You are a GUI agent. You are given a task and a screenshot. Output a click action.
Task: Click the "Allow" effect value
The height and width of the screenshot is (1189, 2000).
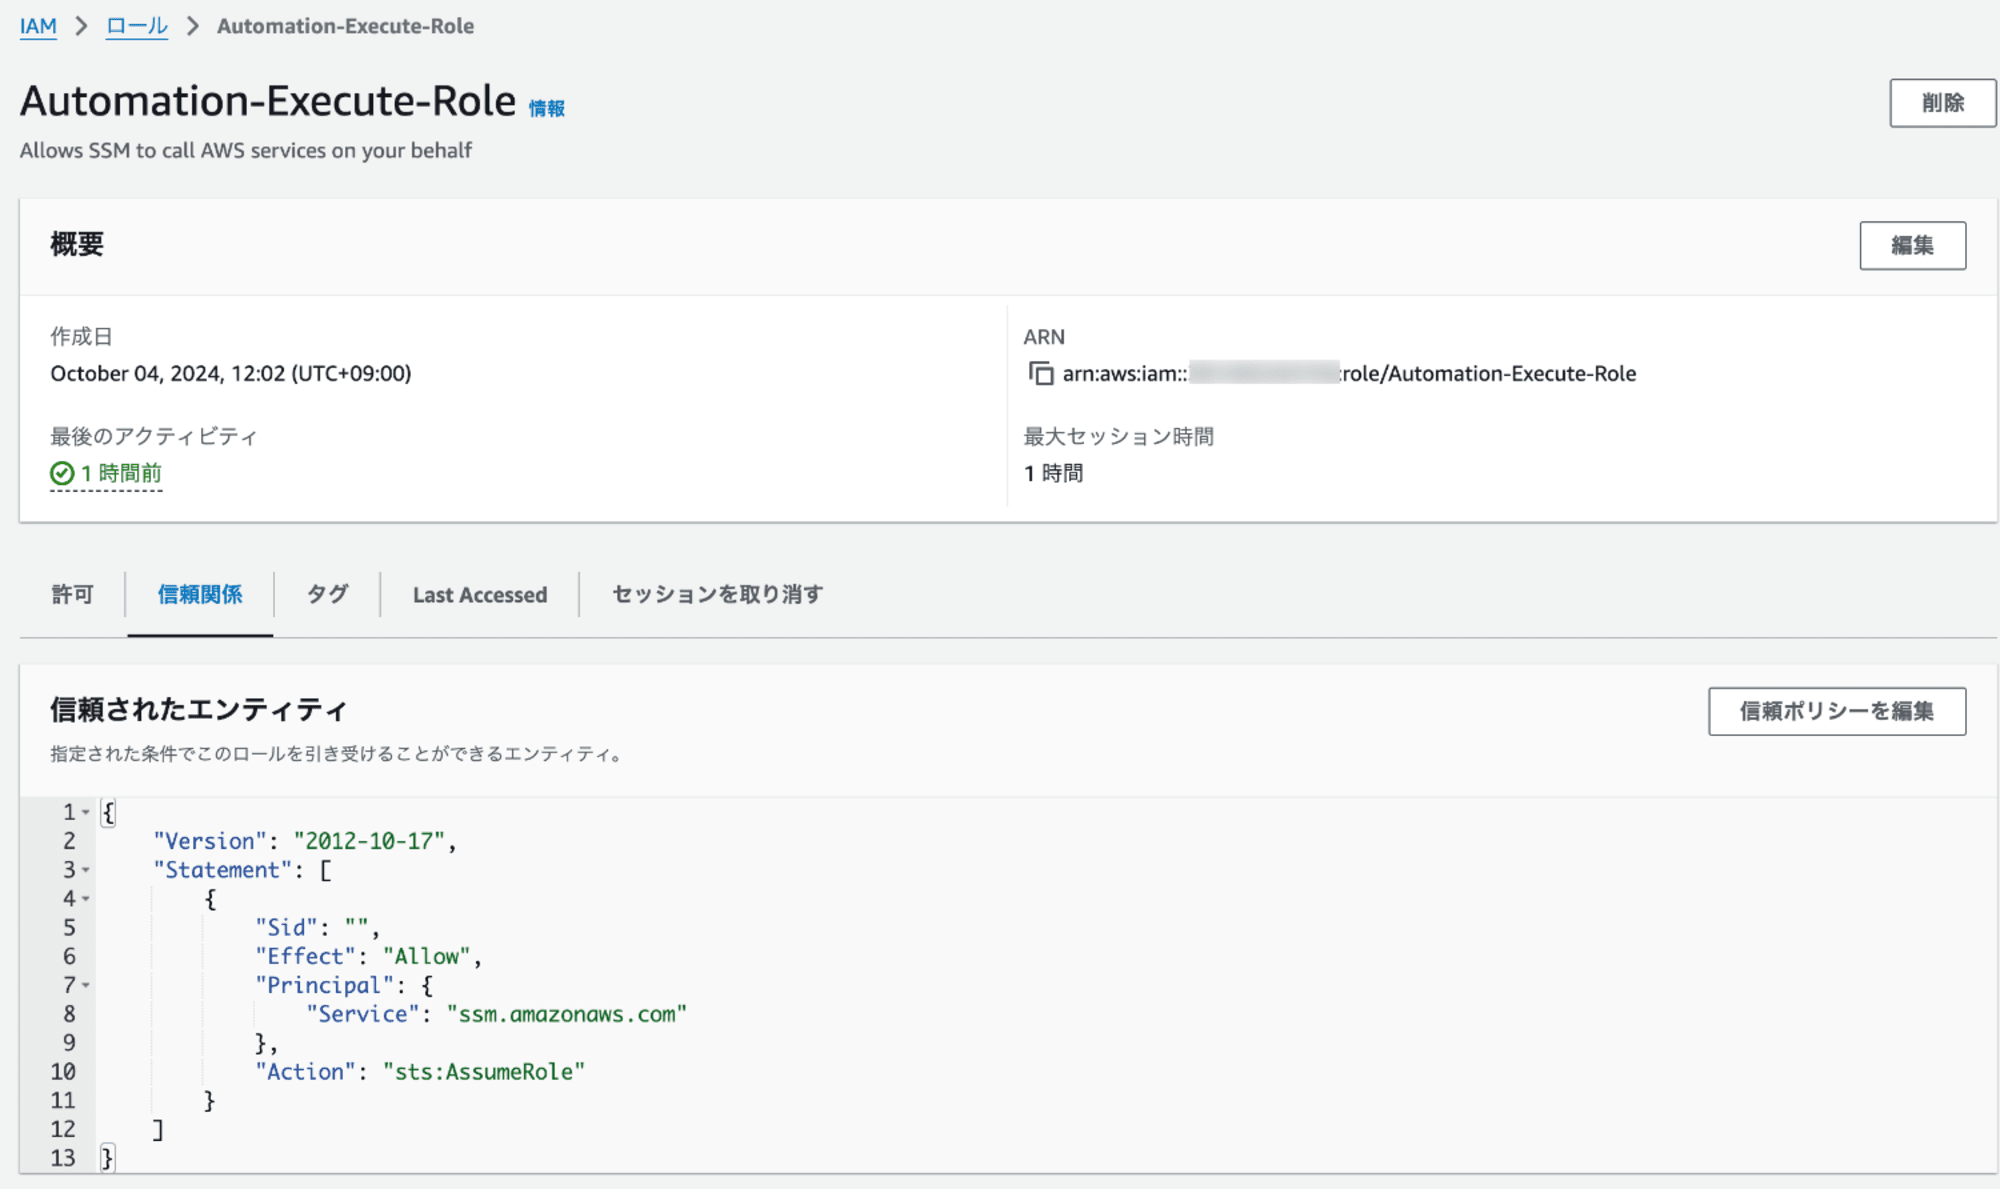point(427,956)
